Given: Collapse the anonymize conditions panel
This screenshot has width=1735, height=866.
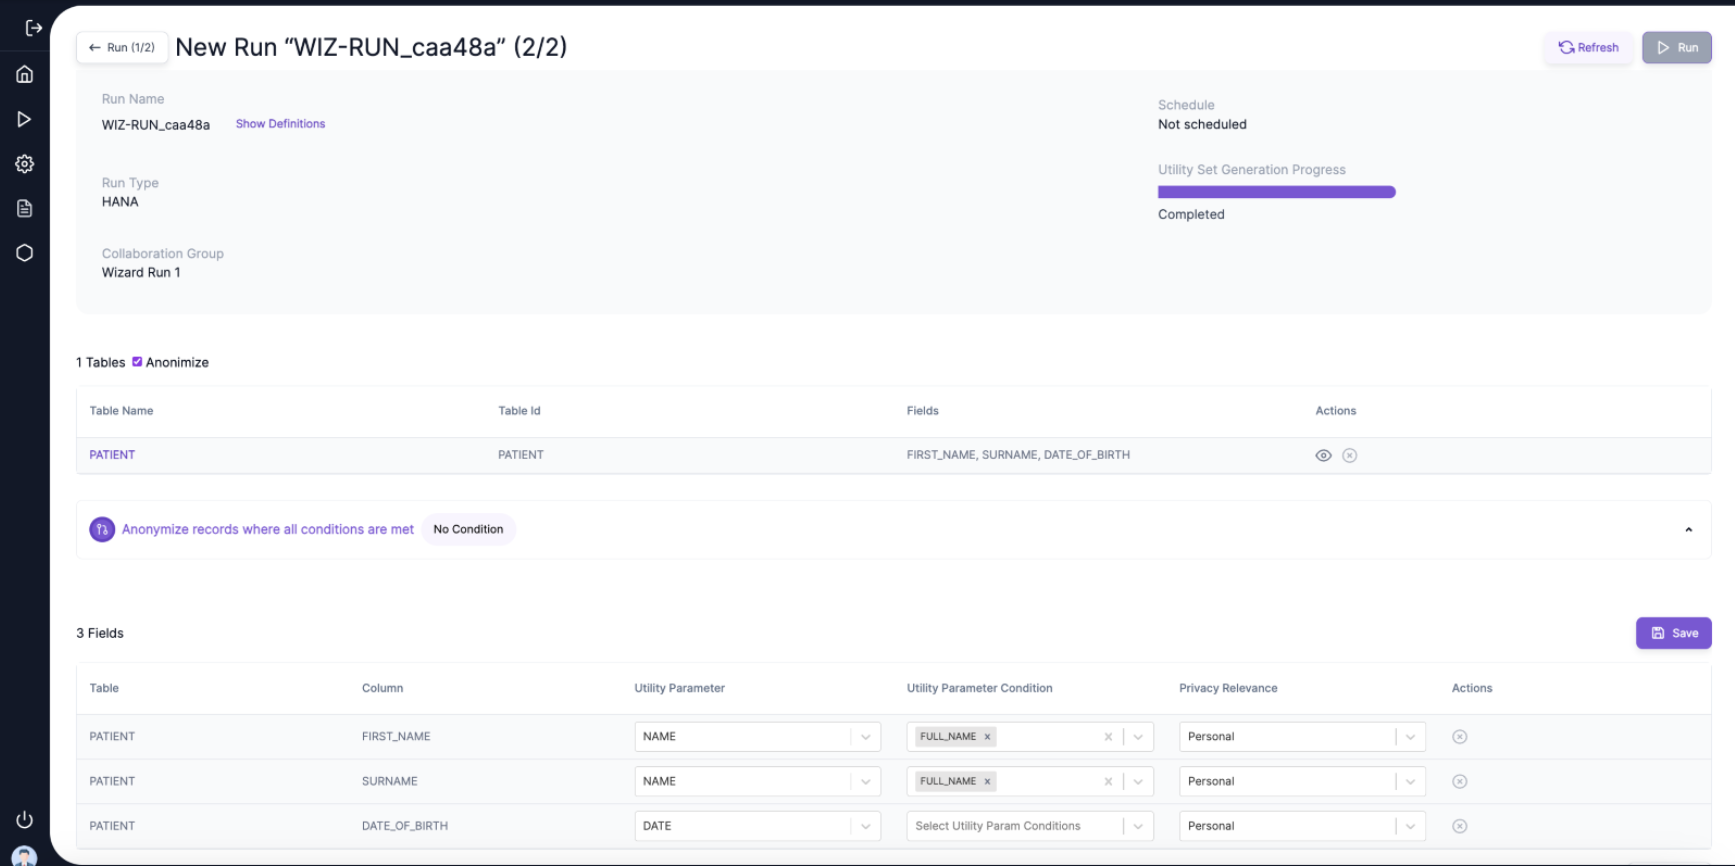Looking at the screenshot, I should [1688, 530].
